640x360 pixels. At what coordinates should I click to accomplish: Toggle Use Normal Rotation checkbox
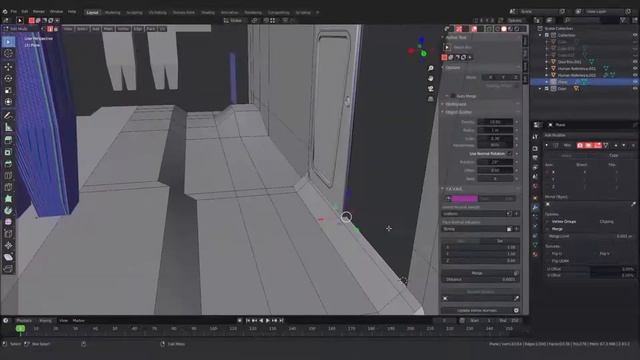(509, 153)
